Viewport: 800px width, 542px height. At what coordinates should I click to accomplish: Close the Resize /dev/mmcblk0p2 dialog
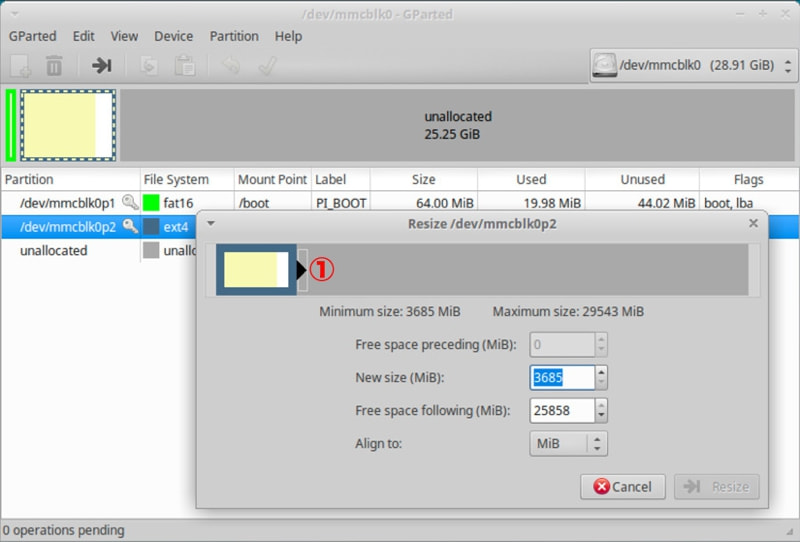[x=753, y=224]
